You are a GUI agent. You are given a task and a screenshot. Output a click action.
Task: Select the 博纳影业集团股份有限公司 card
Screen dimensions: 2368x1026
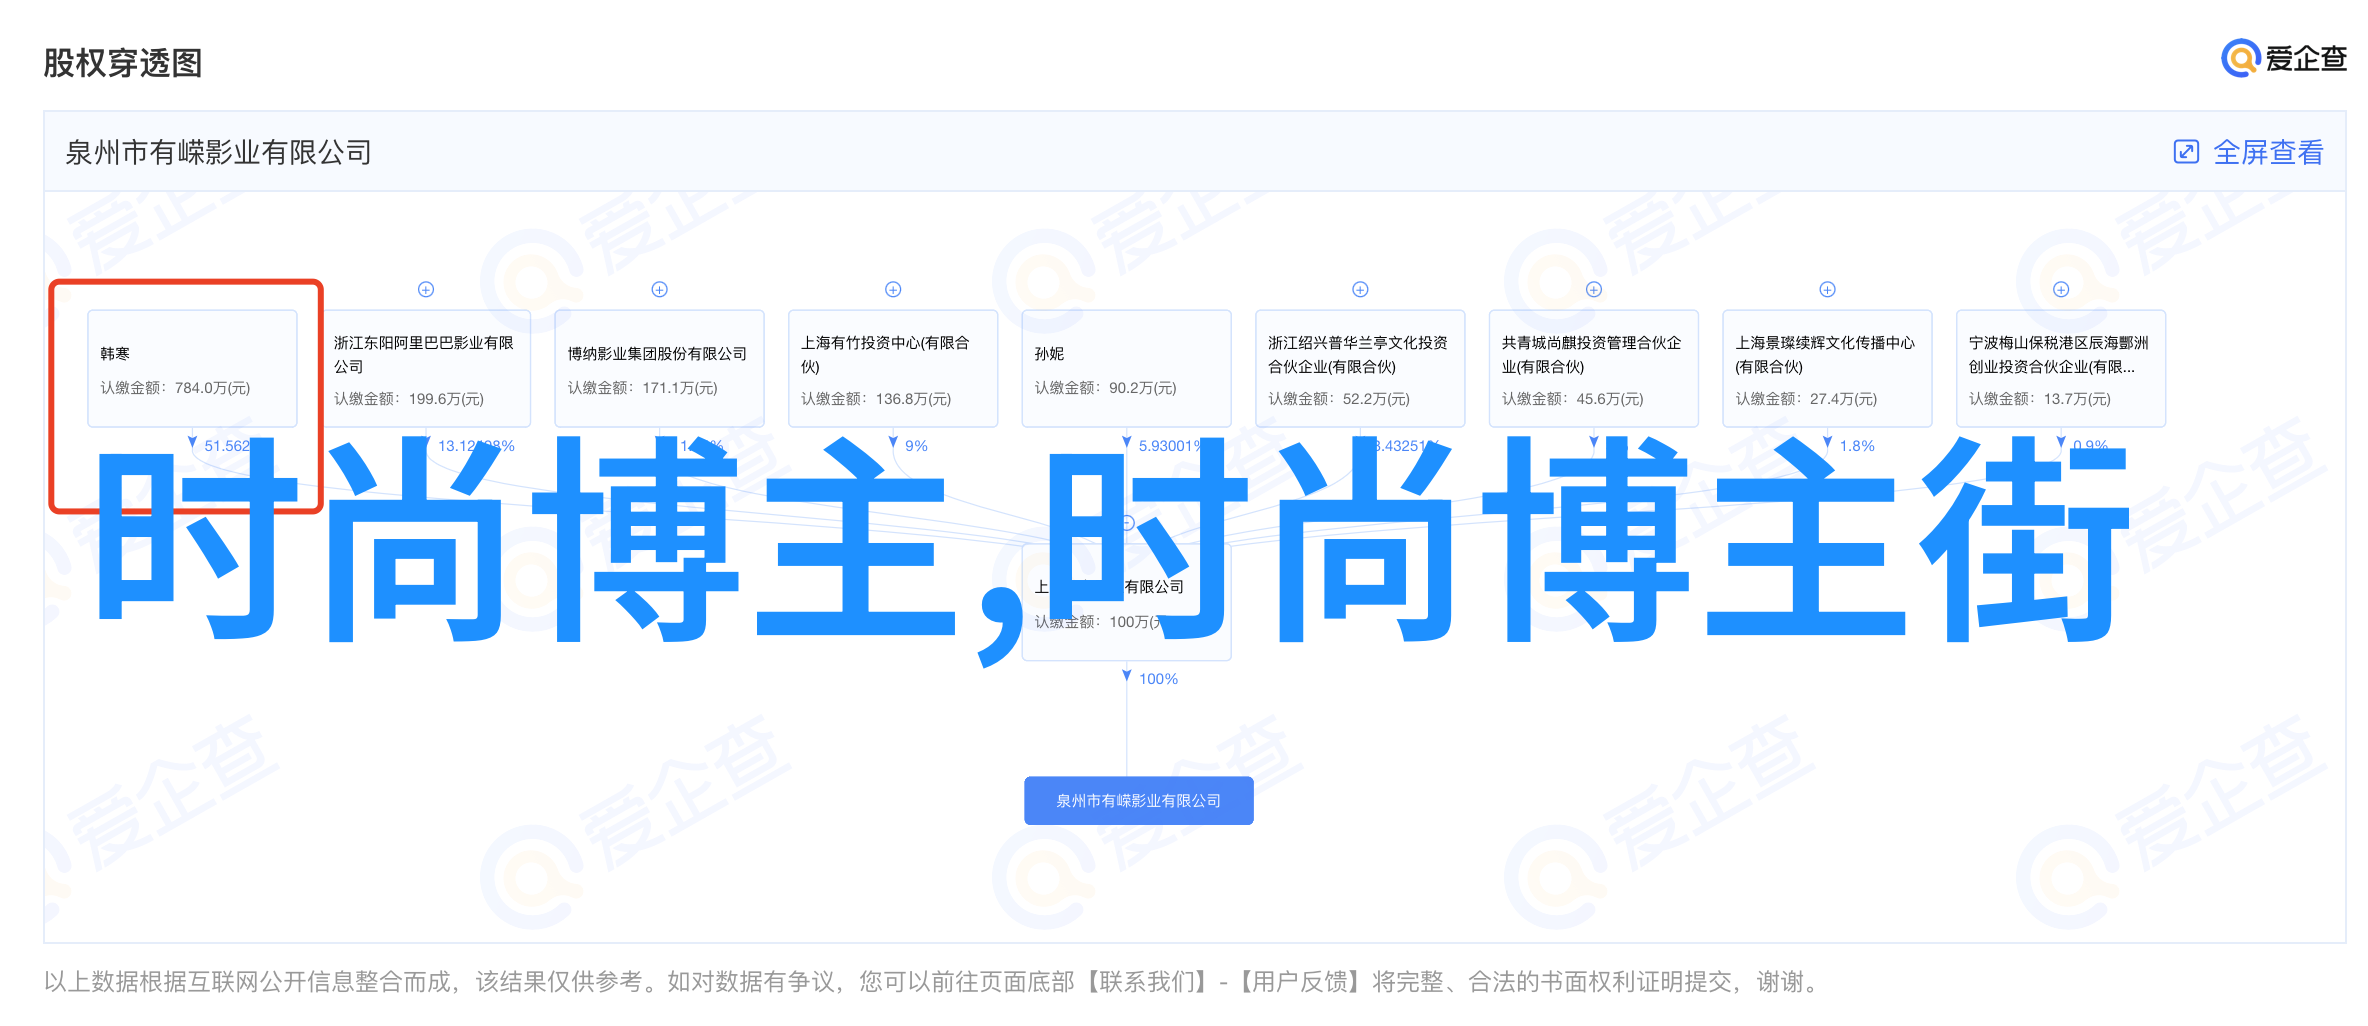659,368
